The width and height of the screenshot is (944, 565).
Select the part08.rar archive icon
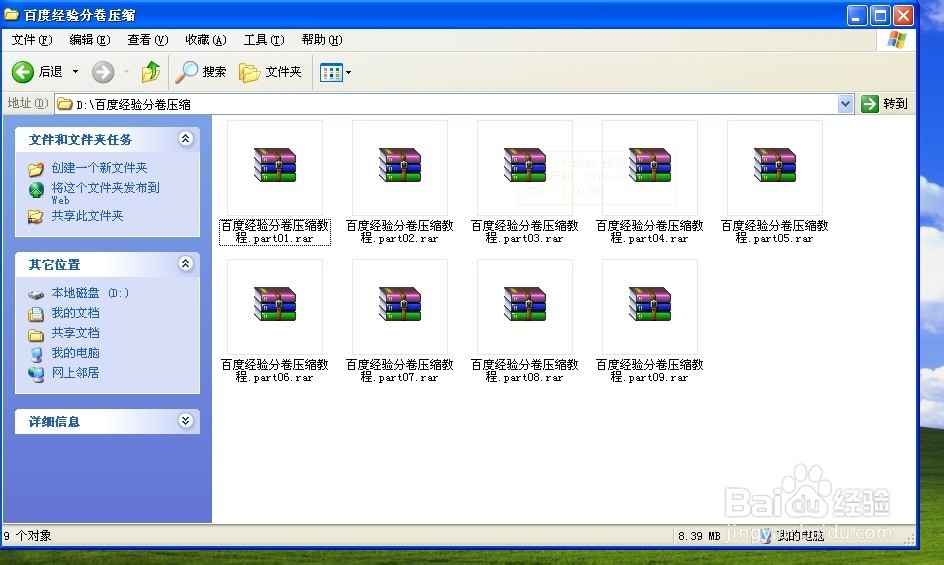pos(525,304)
